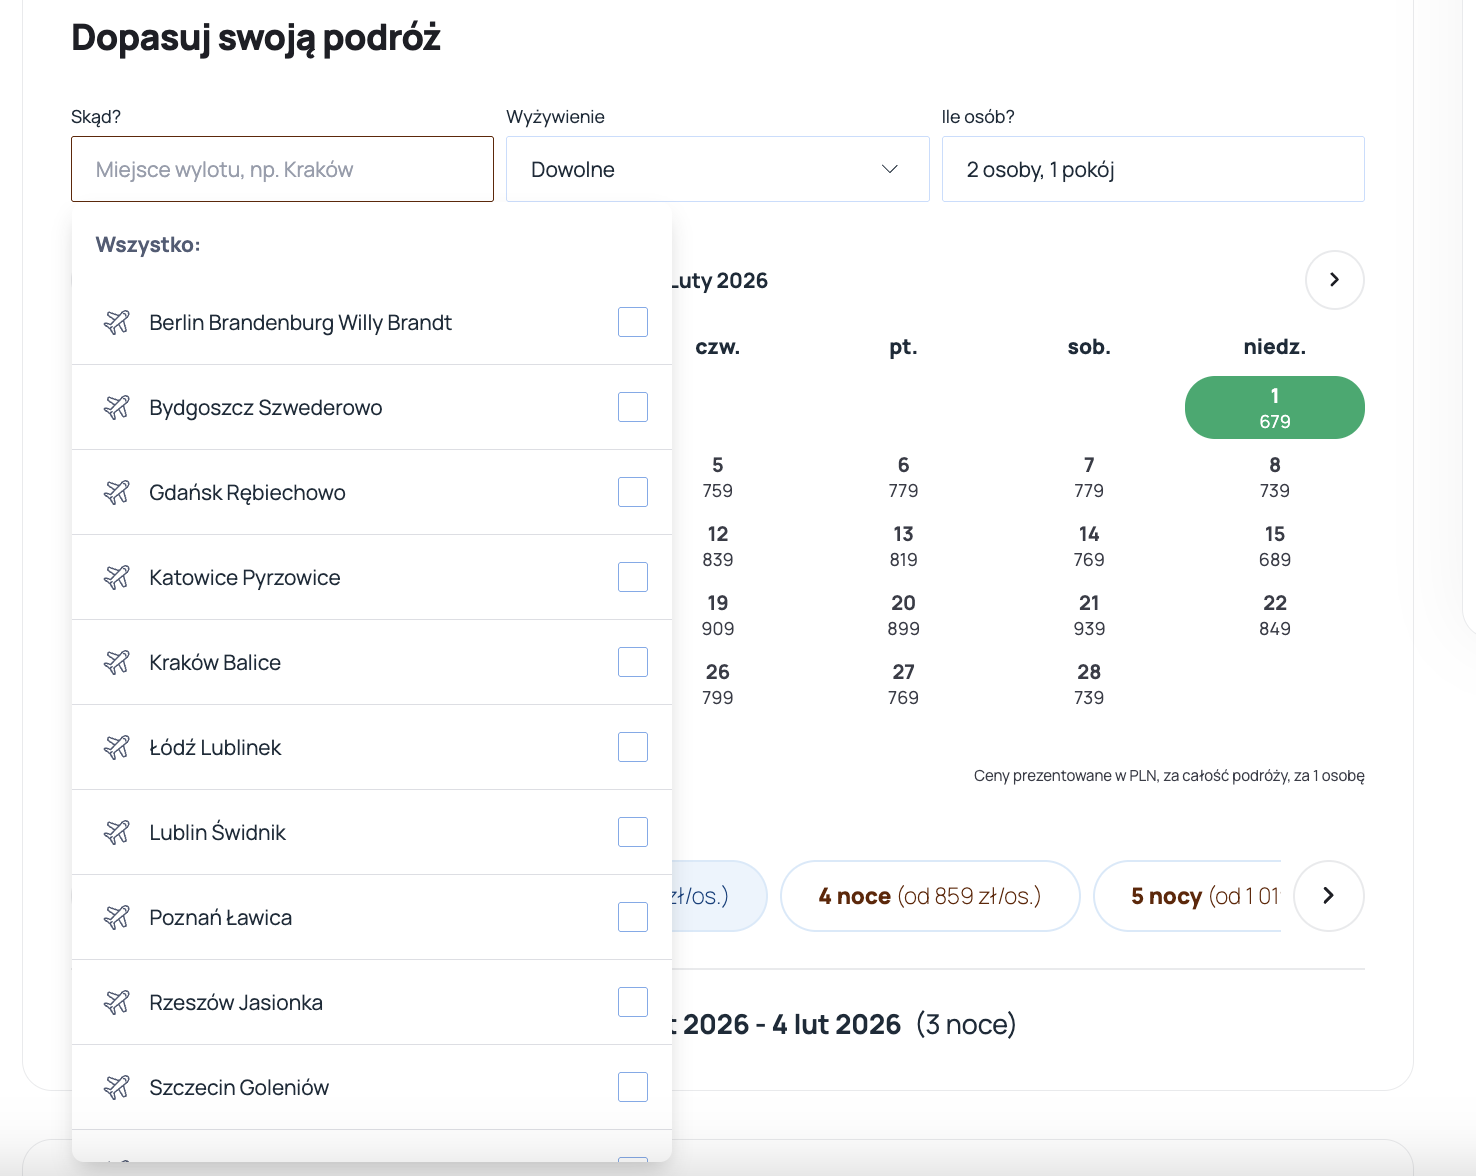Screen dimensions: 1476x1176
Task: Expand the 2 osoby, 1 pokój selector
Action: click(1152, 169)
